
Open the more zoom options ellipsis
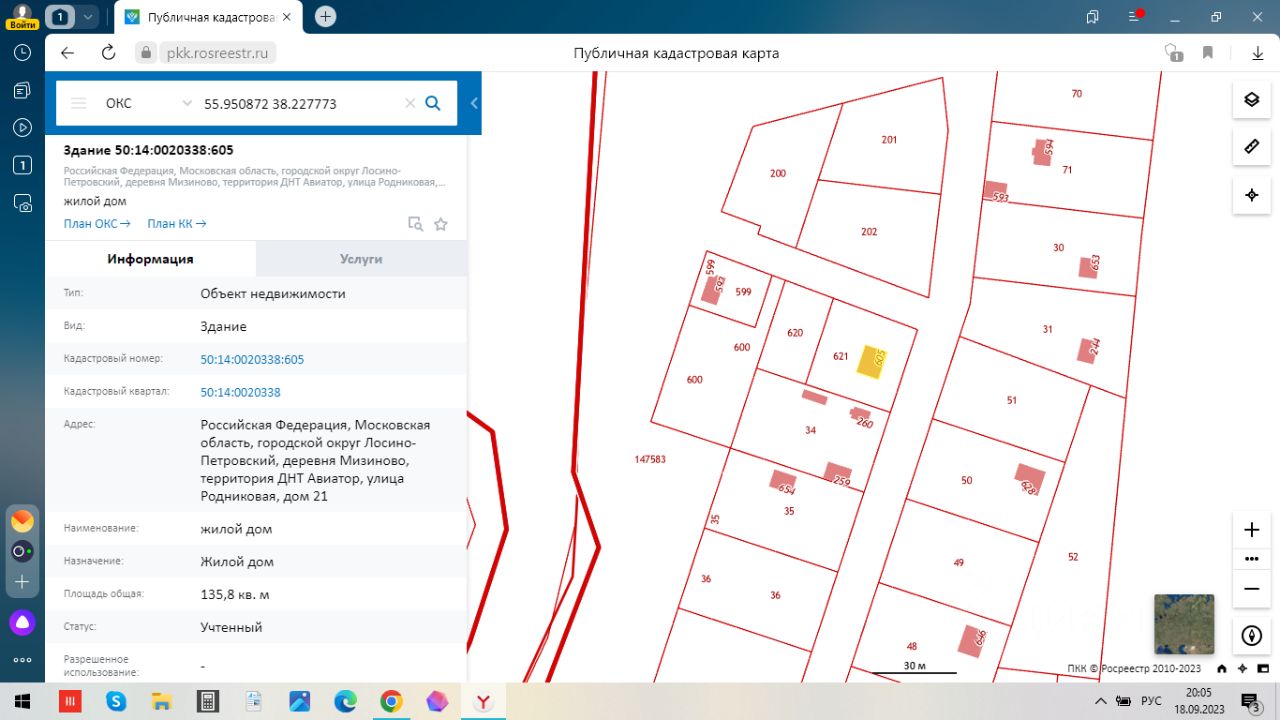pos(1251,559)
